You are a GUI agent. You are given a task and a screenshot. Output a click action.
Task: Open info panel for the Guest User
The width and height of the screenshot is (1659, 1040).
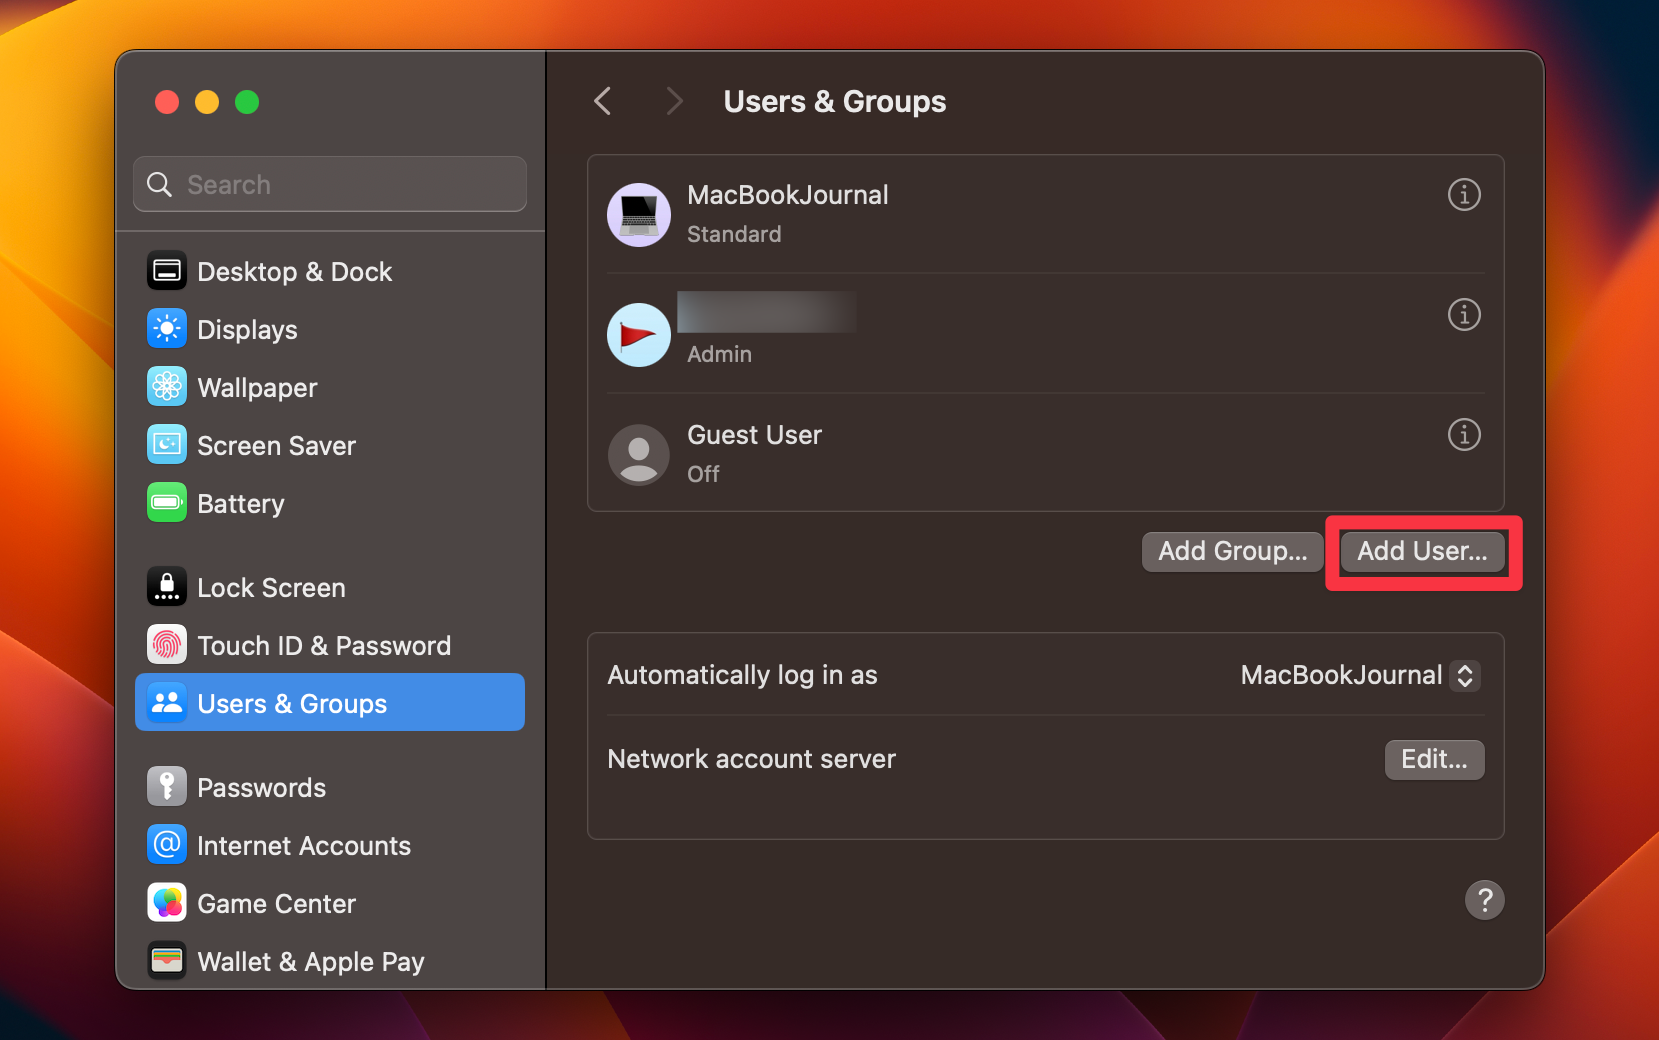1463,434
